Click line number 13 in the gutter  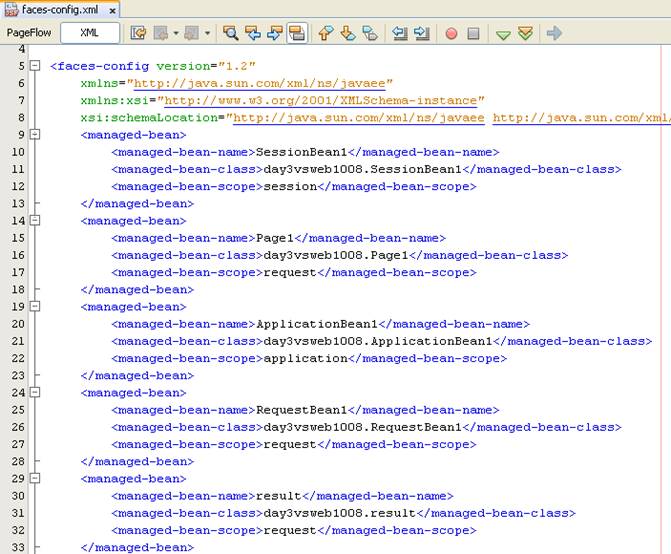[x=18, y=204]
